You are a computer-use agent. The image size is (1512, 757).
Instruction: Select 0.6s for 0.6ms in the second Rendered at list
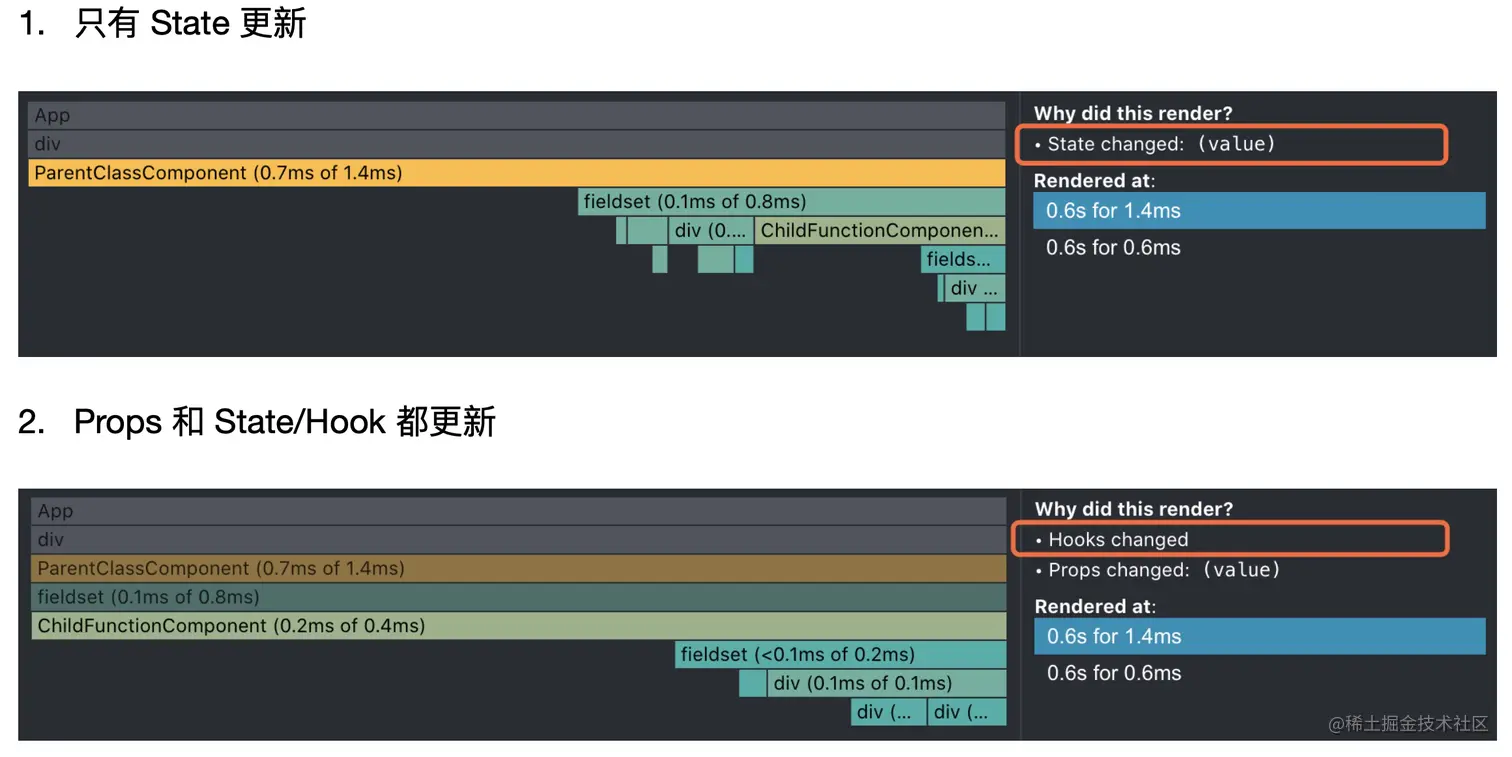[1114, 673]
